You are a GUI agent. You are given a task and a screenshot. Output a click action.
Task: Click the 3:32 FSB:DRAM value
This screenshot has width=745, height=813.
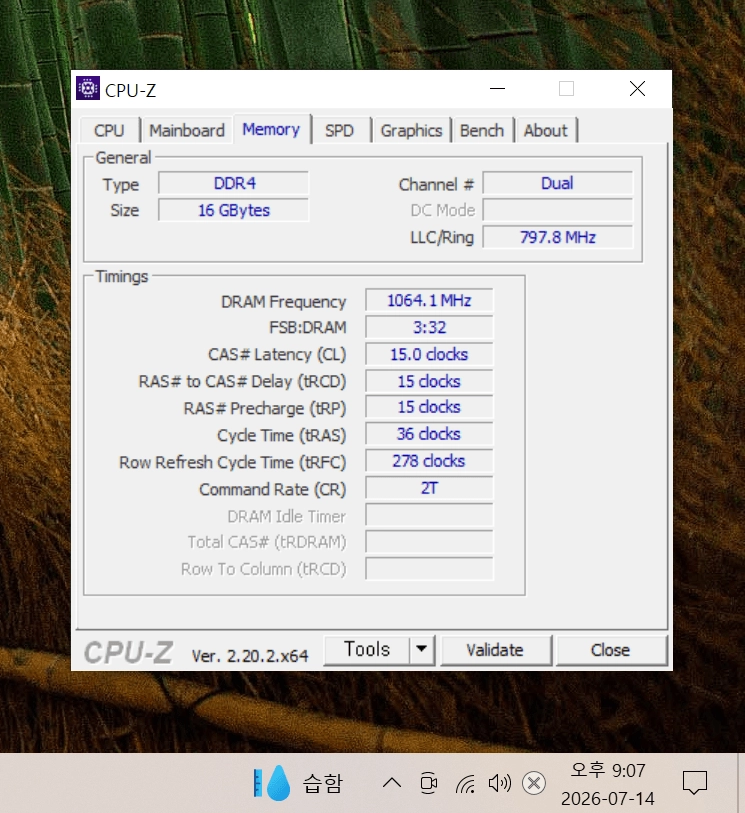point(429,327)
